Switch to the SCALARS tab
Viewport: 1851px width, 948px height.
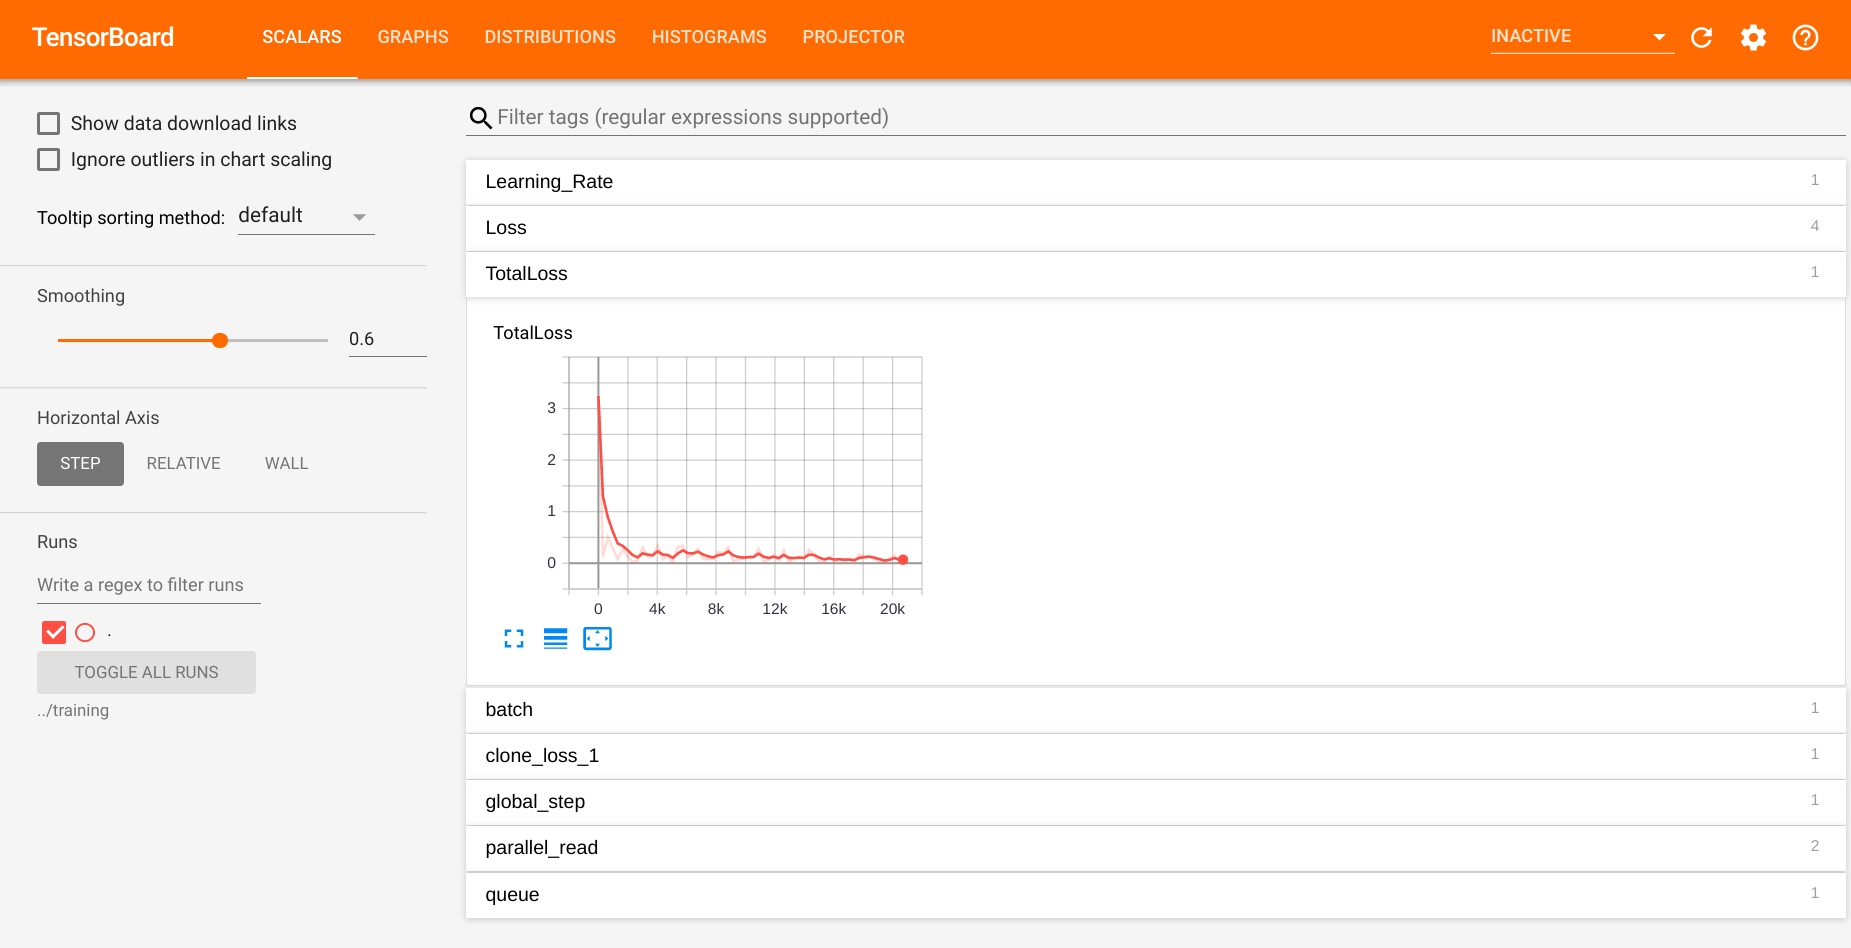(302, 38)
